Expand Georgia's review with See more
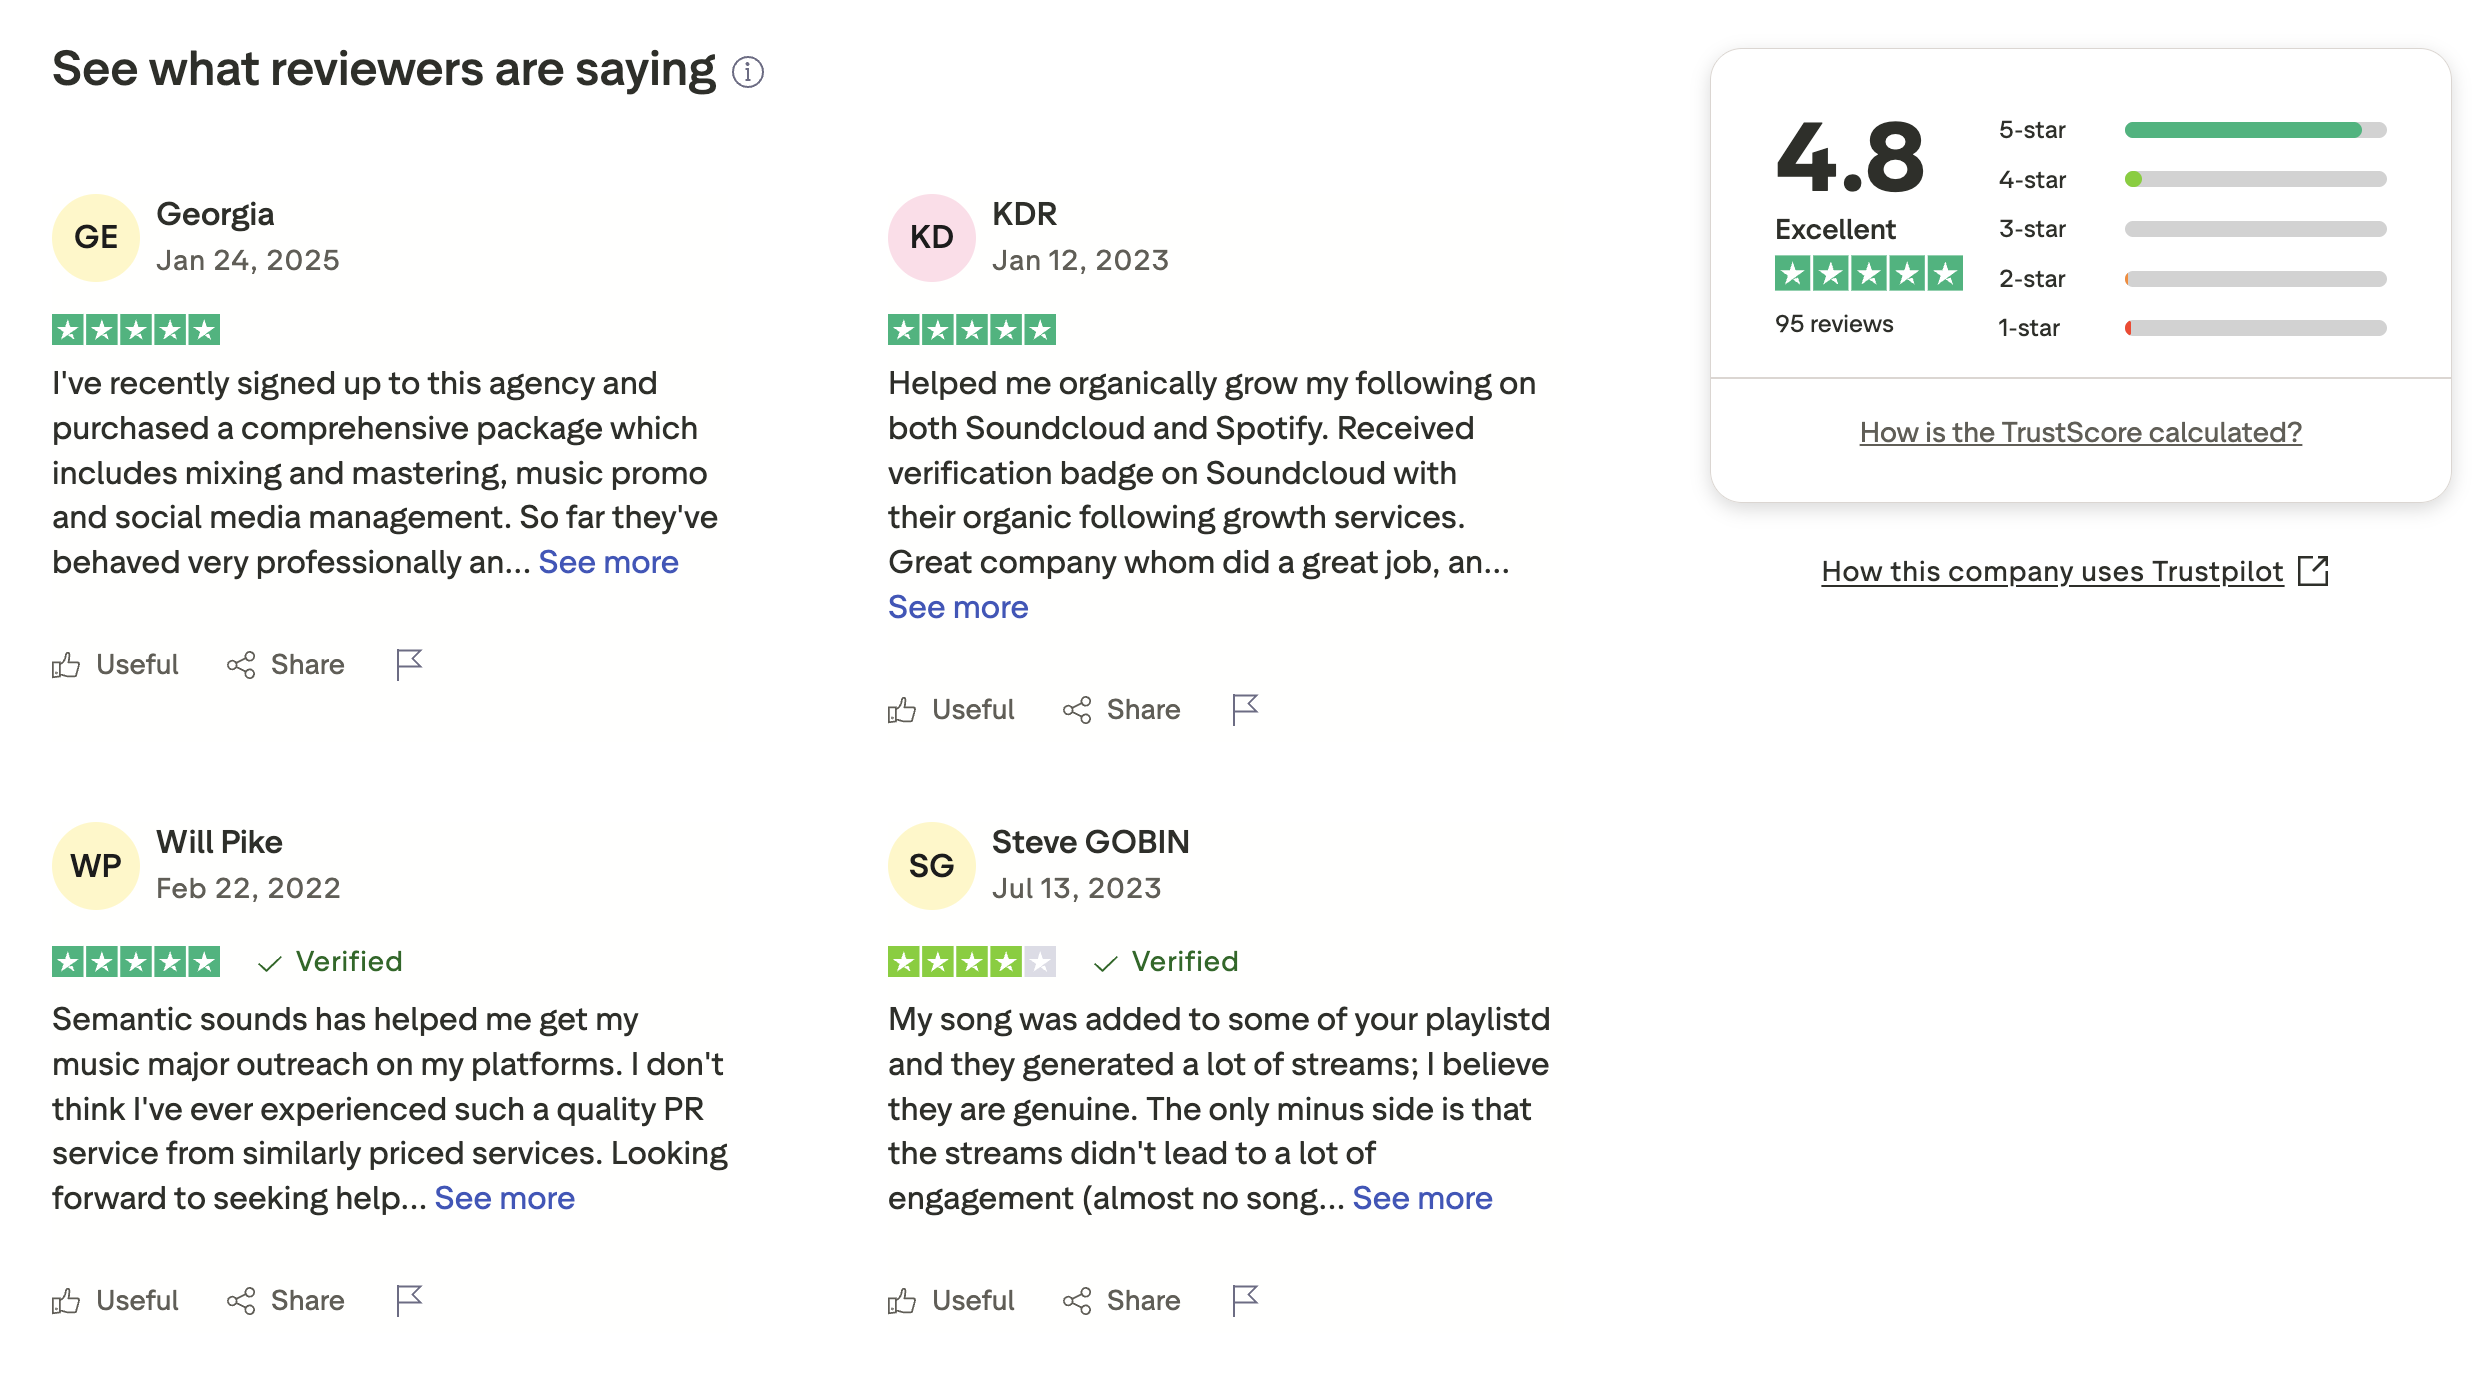The height and width of the screenshot is (1386, 2492). [608, 562]
